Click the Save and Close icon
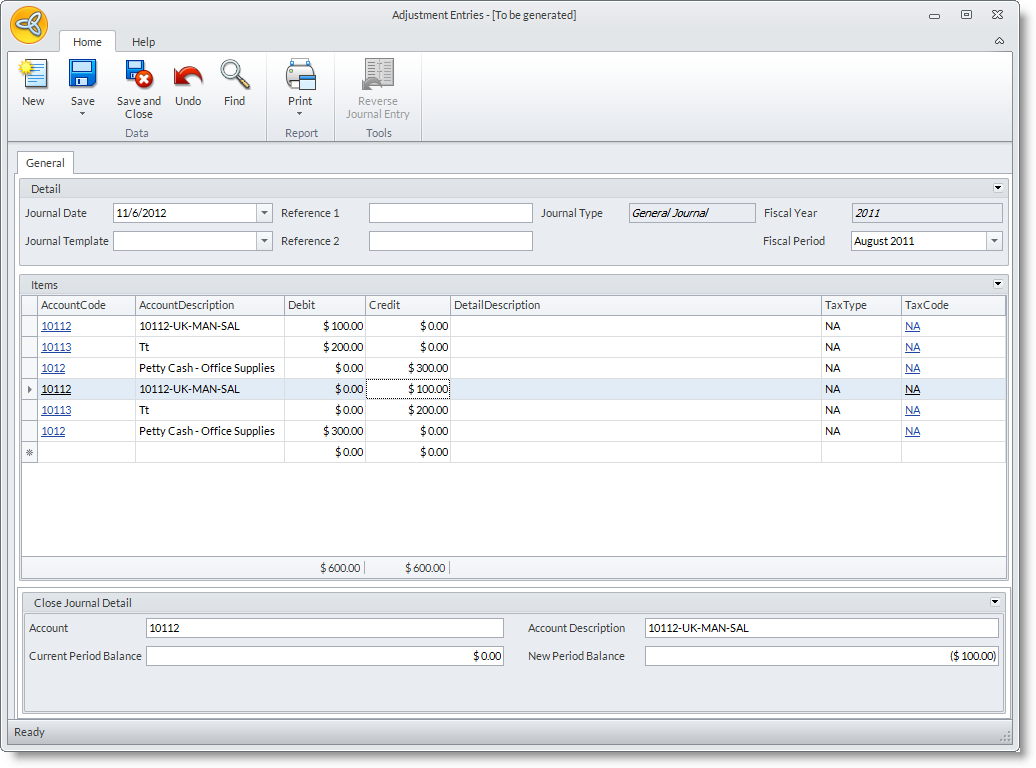Screen dimensions: 1036x768 [x=138, y=75]
